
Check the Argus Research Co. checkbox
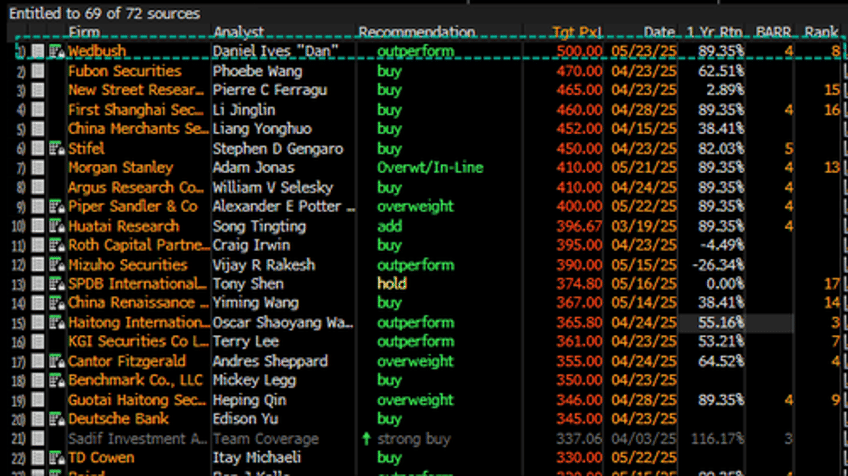[x=38, y=187]
